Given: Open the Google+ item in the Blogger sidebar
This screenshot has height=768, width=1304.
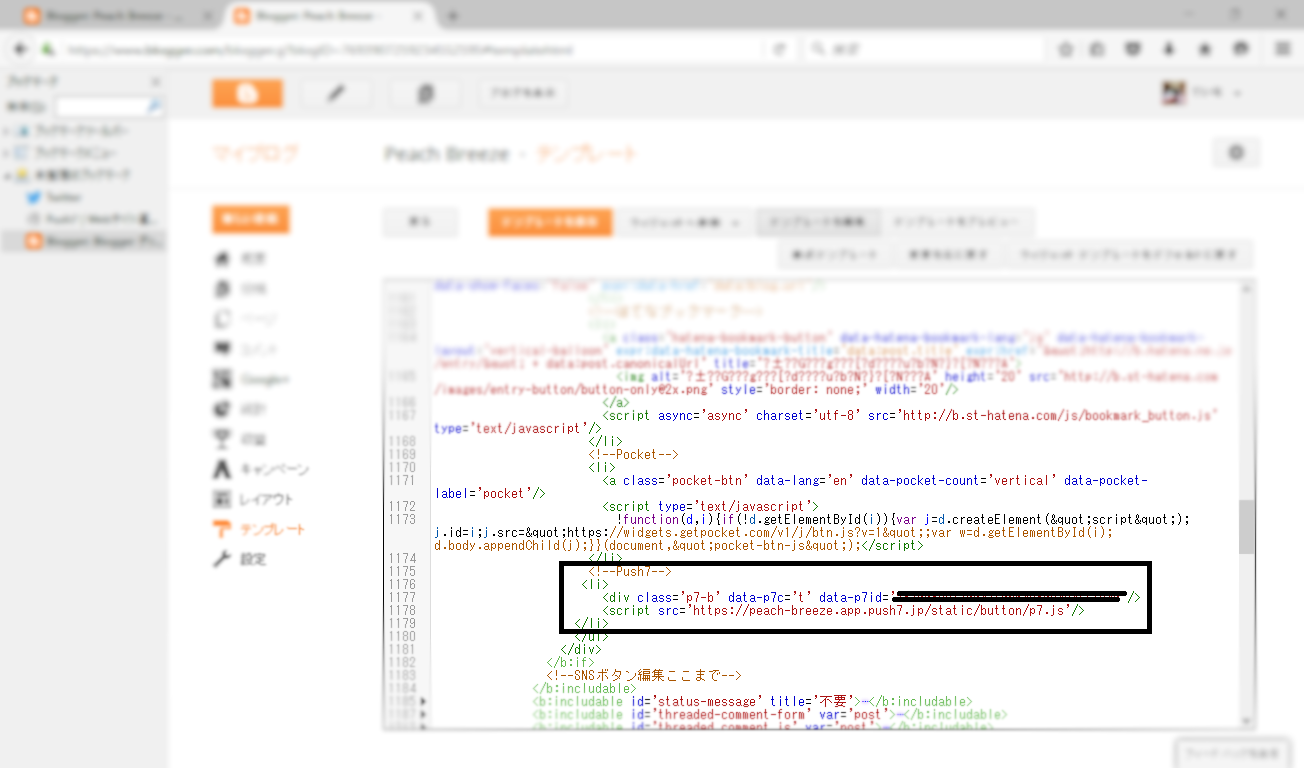Looking at the screenshot, I should [251, 379].
